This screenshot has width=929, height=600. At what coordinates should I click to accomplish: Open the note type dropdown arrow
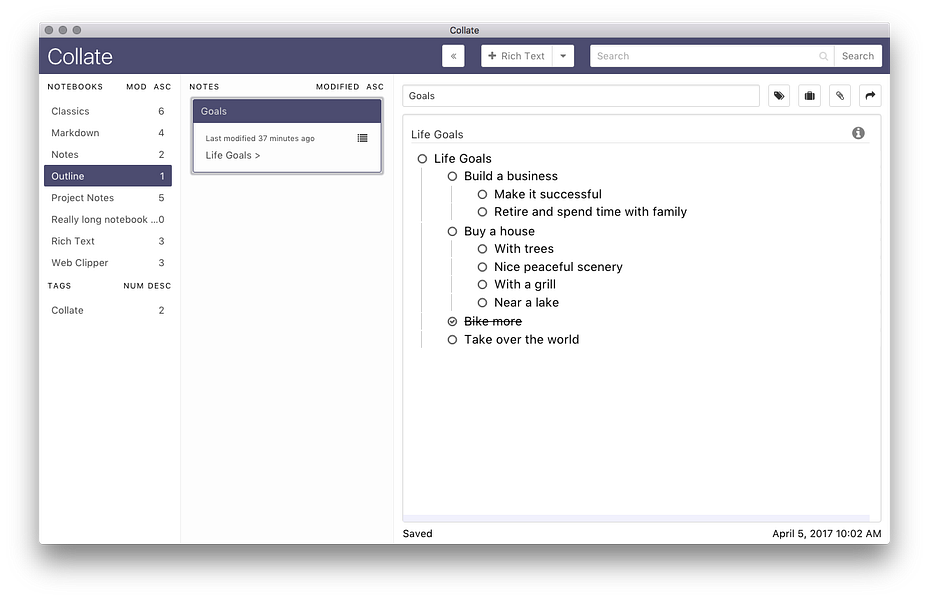point(563,56)
